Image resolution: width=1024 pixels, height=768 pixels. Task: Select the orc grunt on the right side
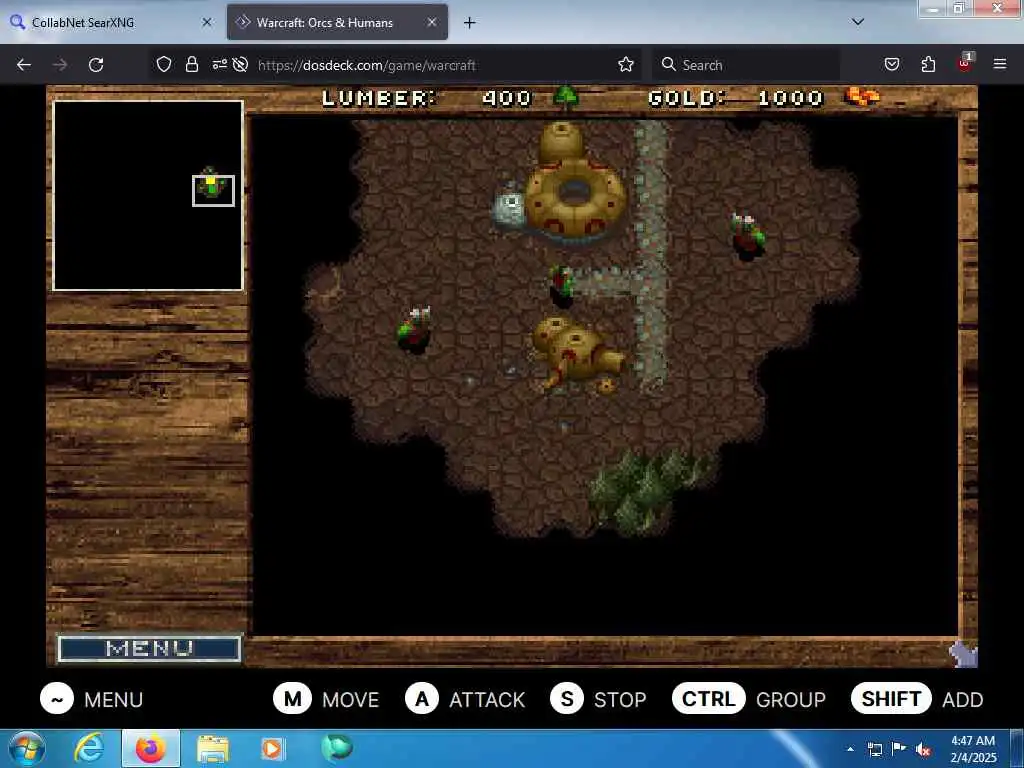pos(748,237)
